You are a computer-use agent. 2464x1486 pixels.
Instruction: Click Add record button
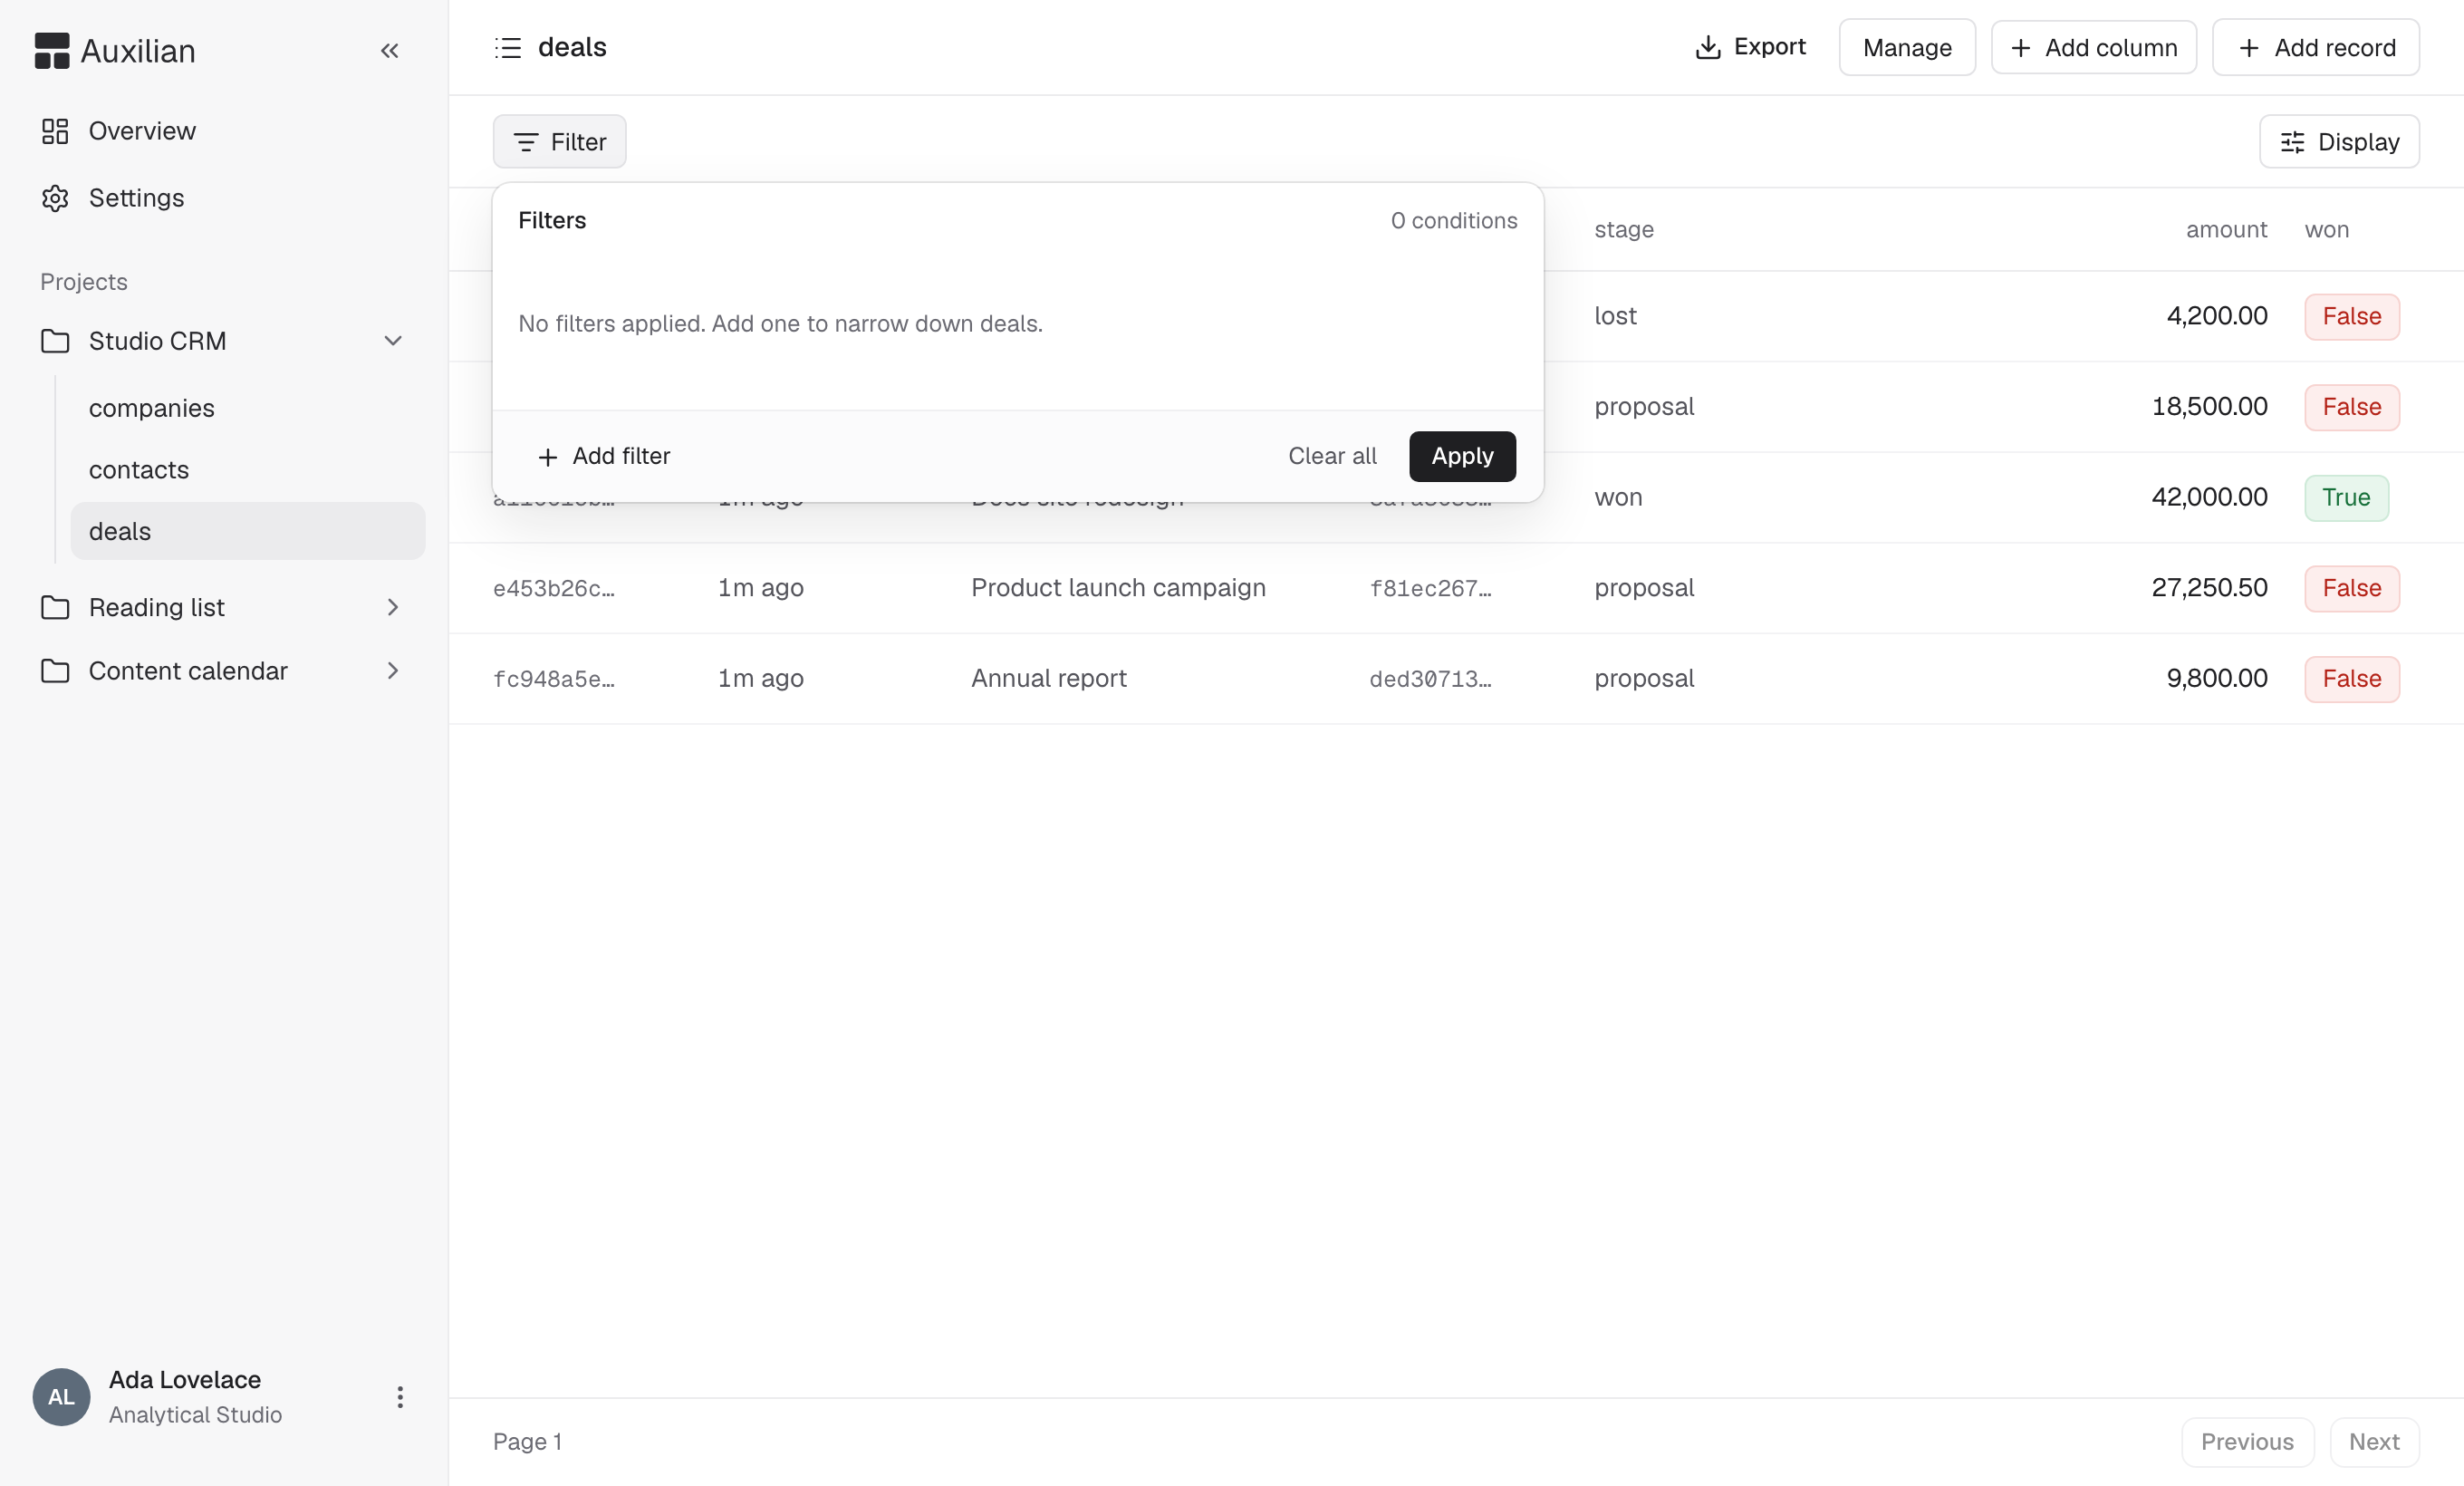click(2315, 47)
